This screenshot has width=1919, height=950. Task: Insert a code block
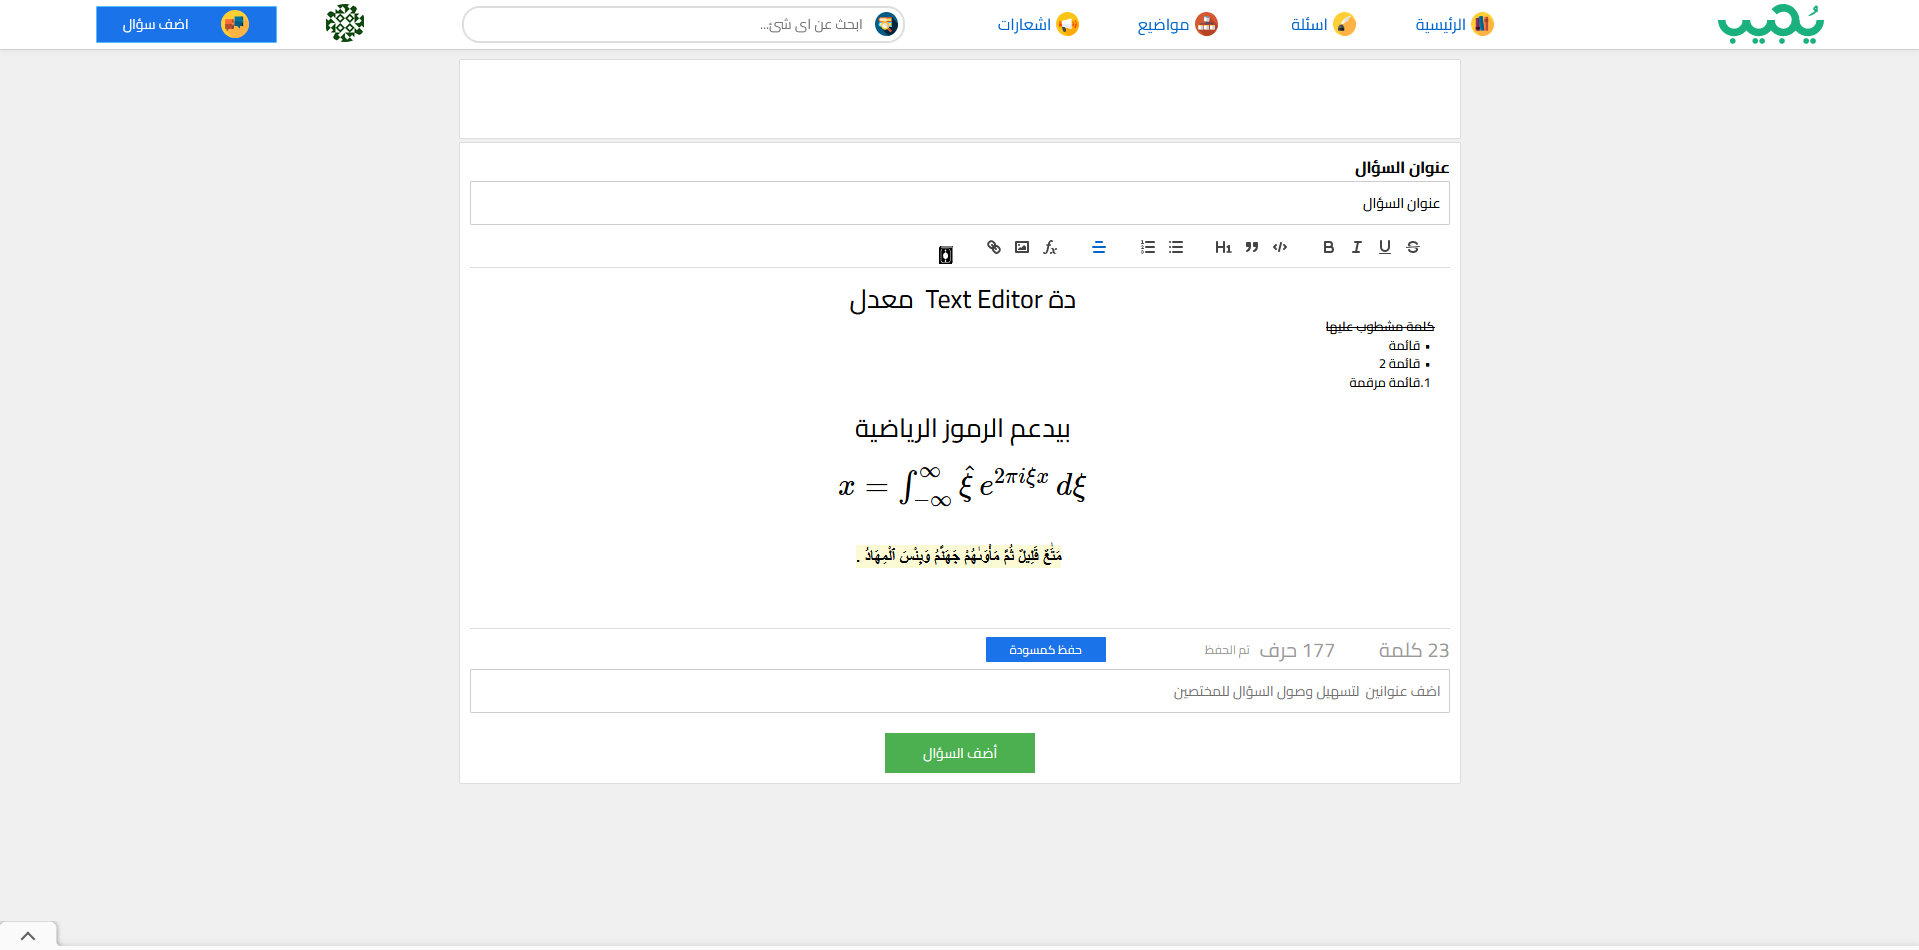pos(1279,247)
